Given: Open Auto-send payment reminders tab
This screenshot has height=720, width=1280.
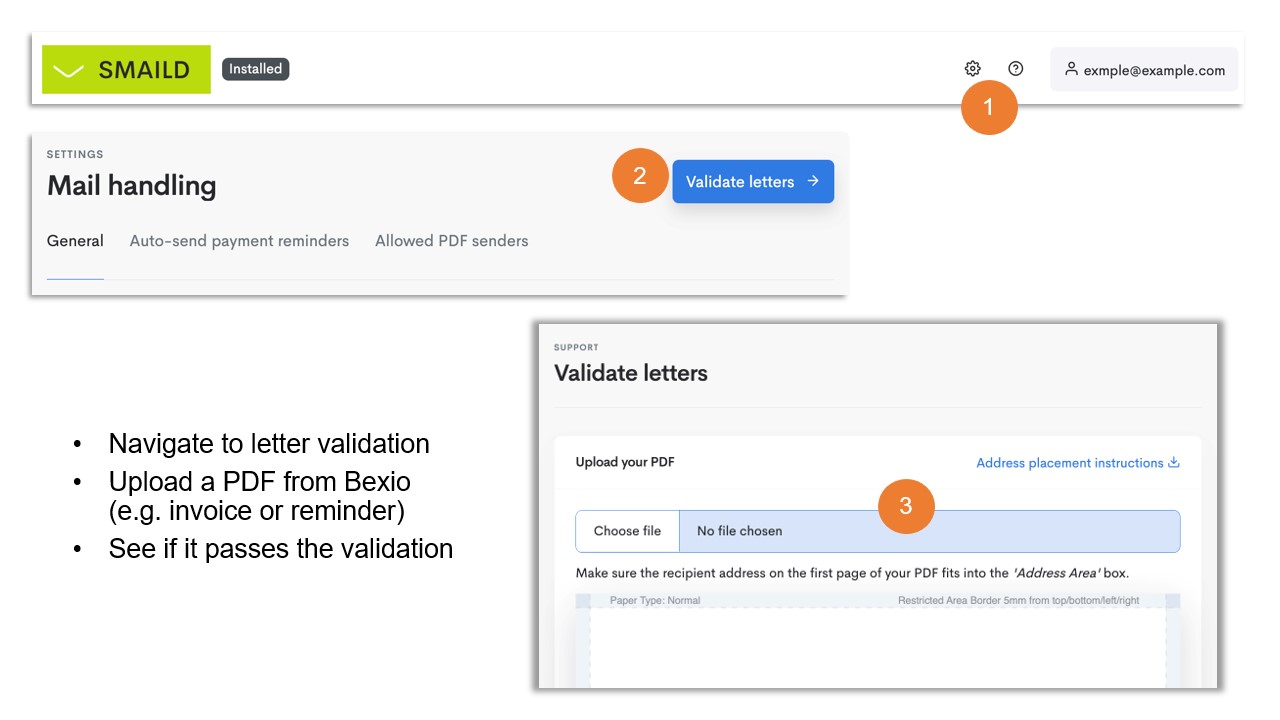Looking at the screenshot, I should (x=239, y=241).
